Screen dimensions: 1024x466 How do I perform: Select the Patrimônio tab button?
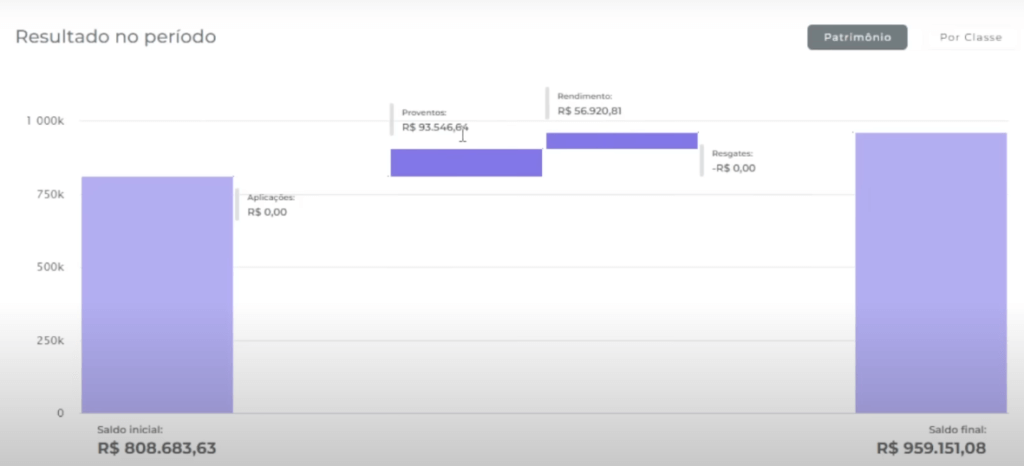(857, 38)
